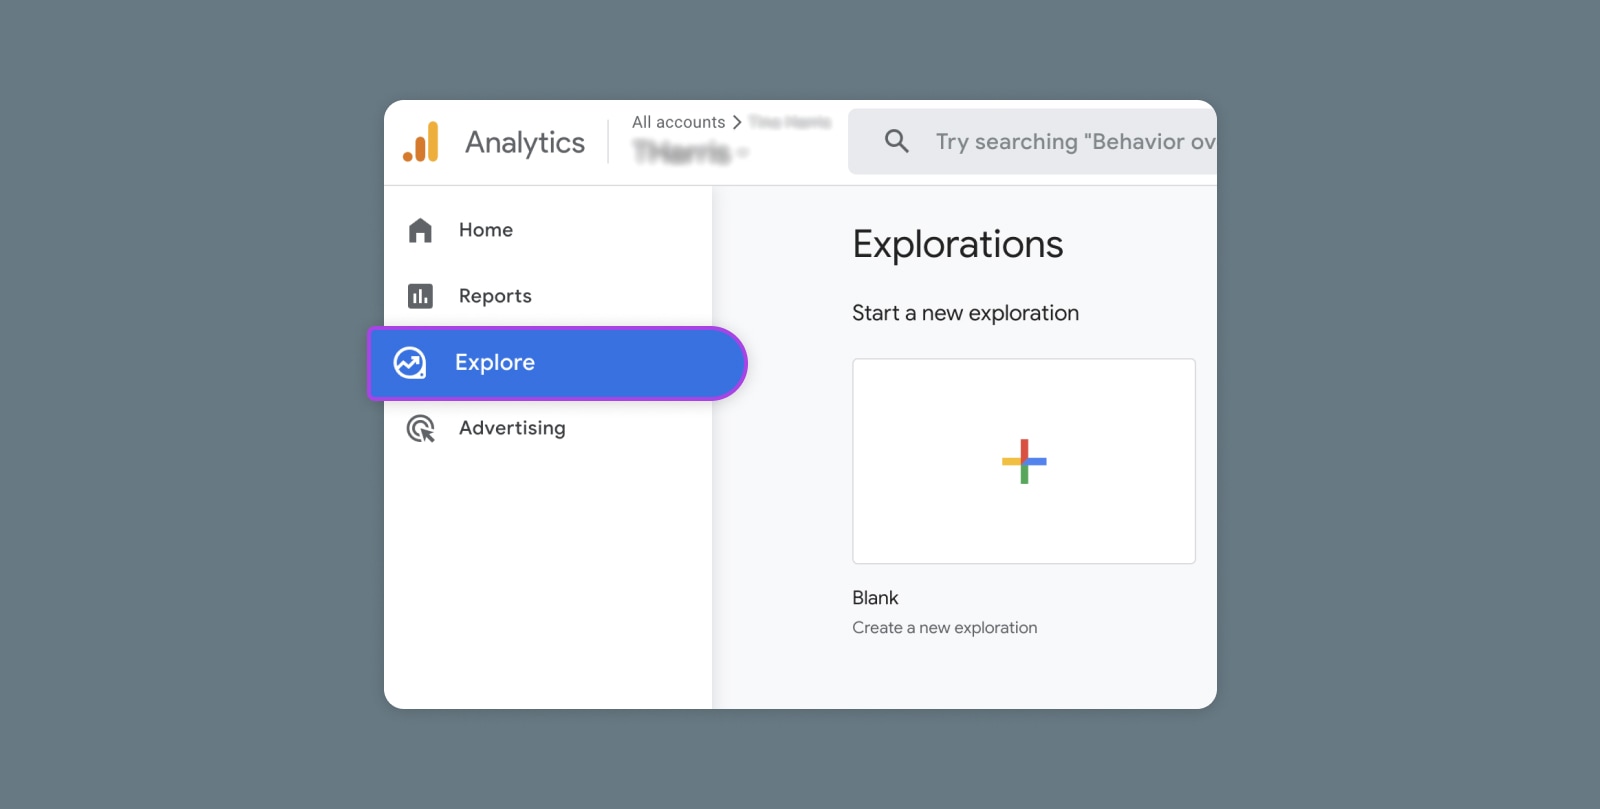Click the 'Blank' template label
The image size is (1600, 809).
[x=875, y=598]
